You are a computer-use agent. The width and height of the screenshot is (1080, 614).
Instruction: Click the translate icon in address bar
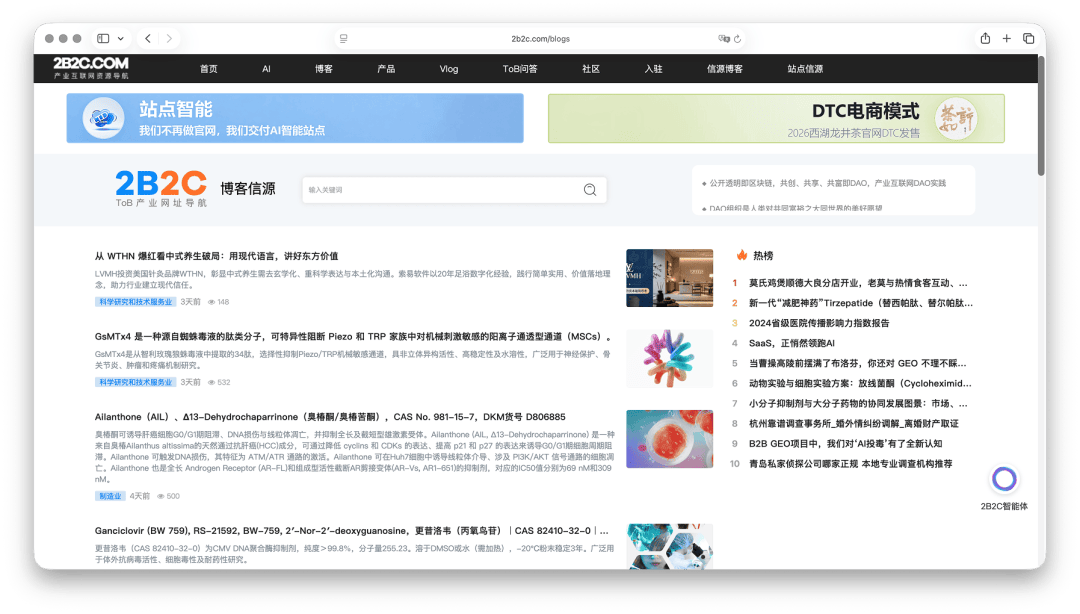point(723,39)
